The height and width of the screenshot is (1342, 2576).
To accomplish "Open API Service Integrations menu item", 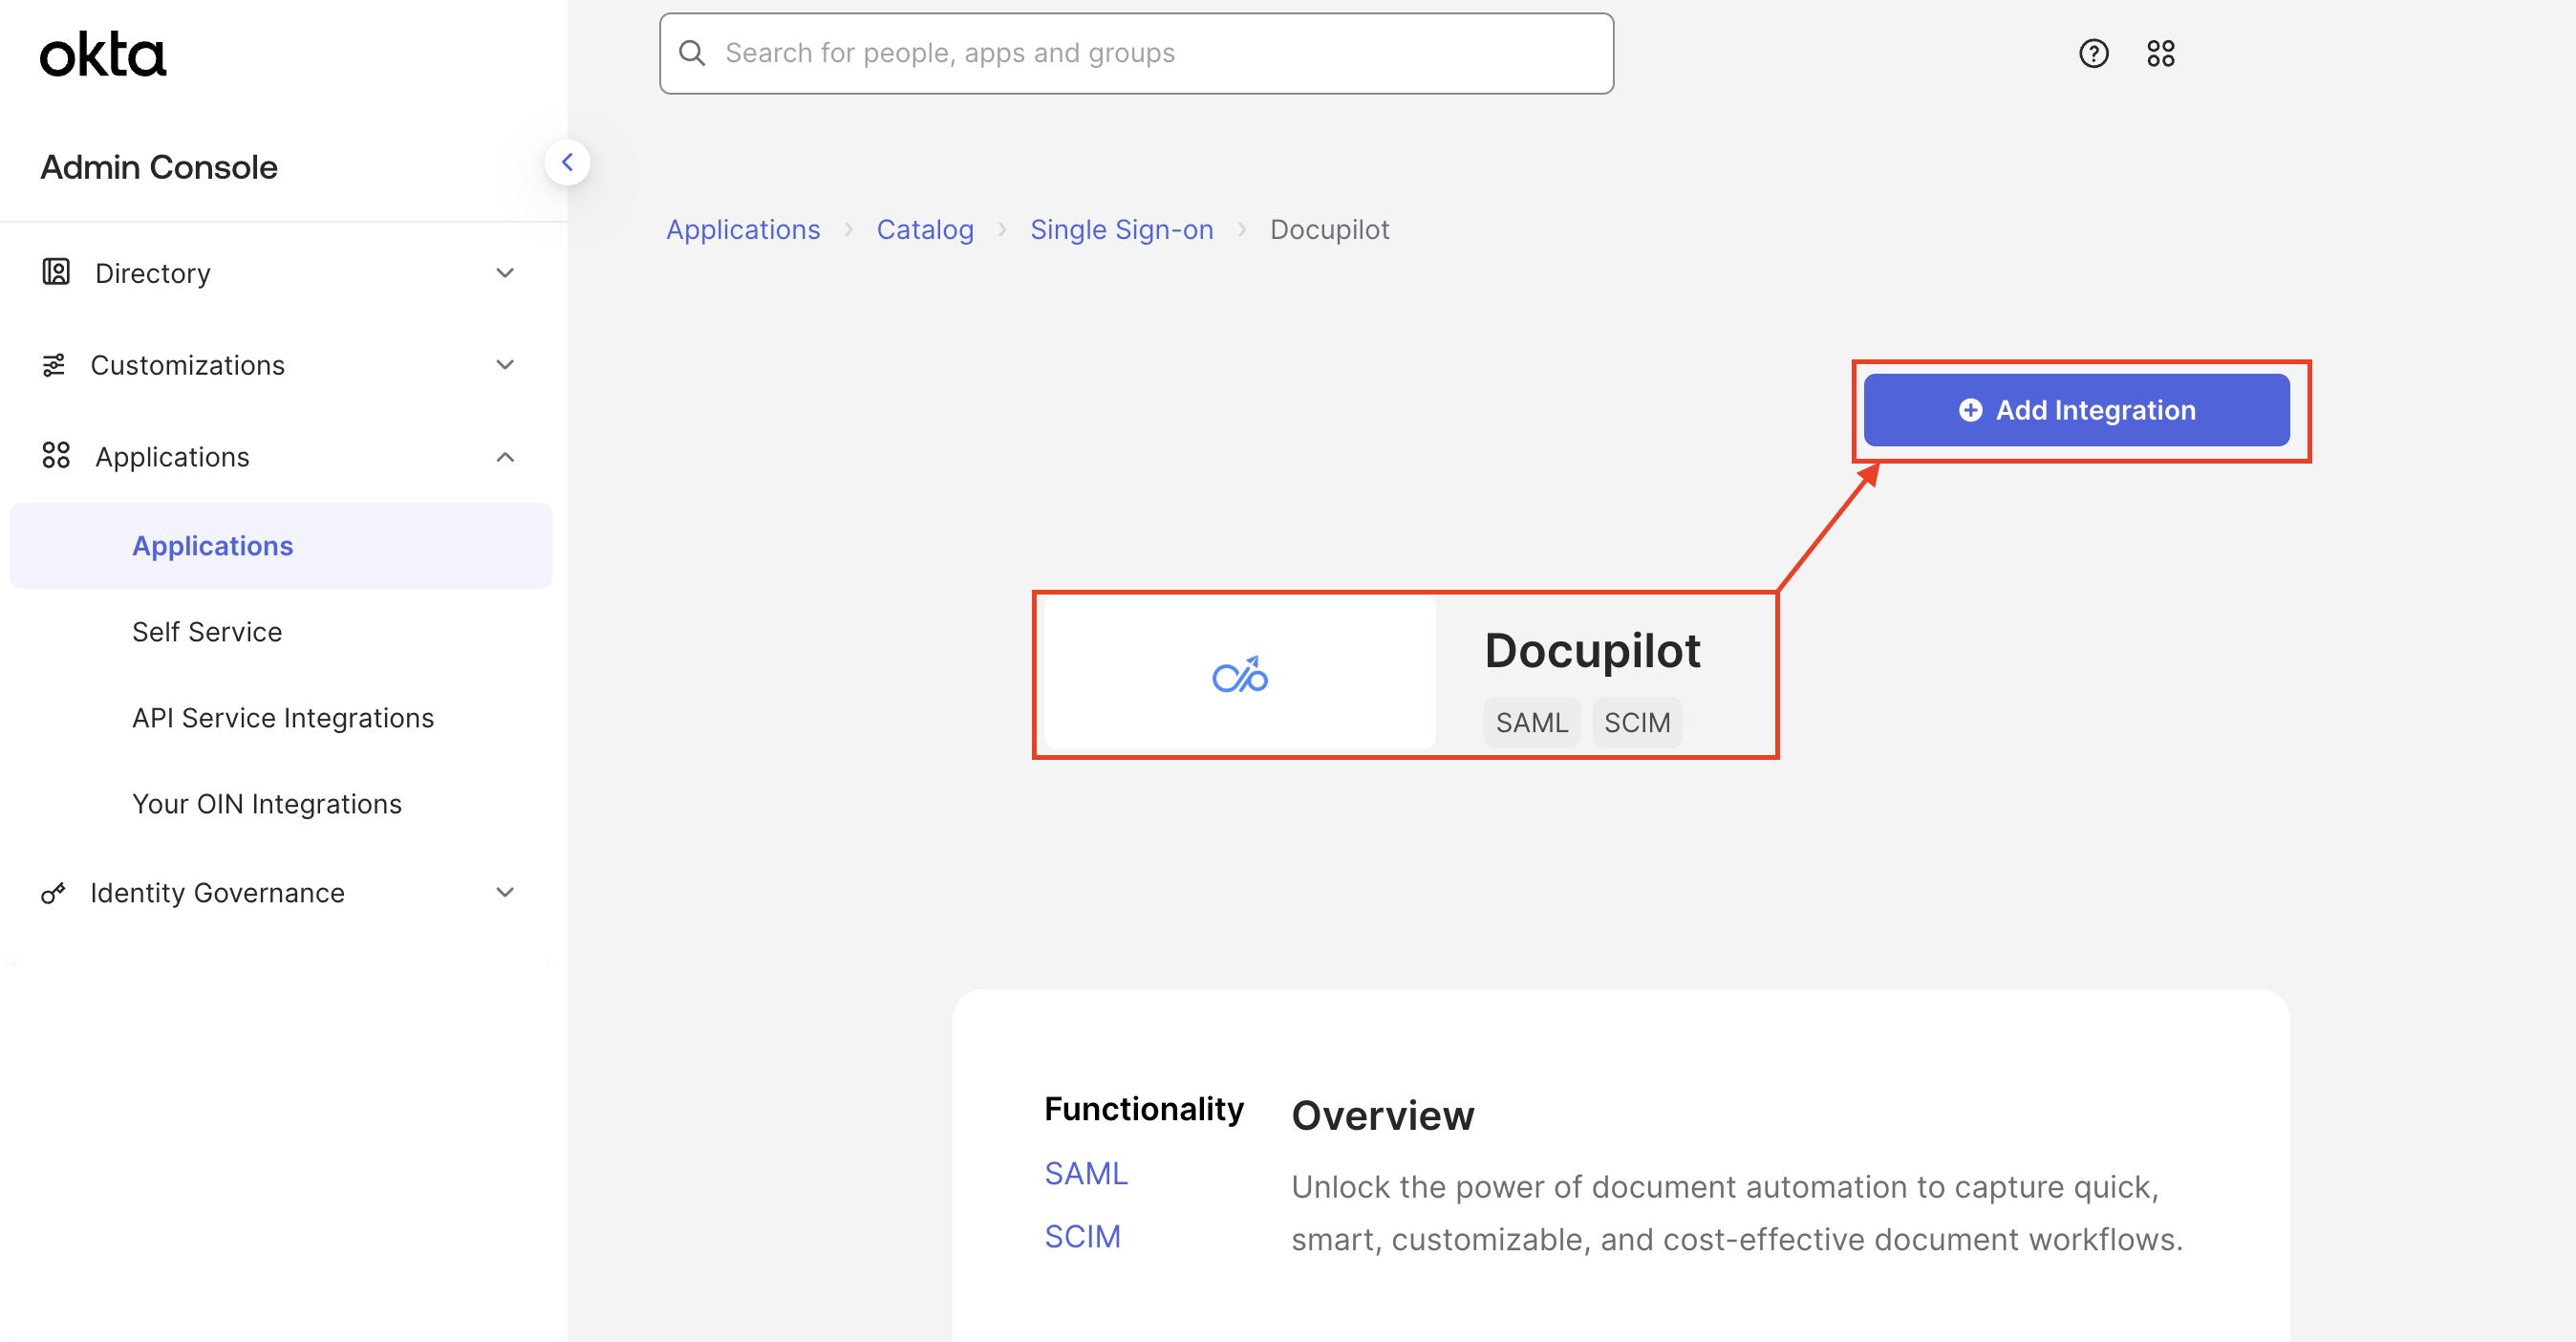I will pyautogui.click(x=283, y=718).
